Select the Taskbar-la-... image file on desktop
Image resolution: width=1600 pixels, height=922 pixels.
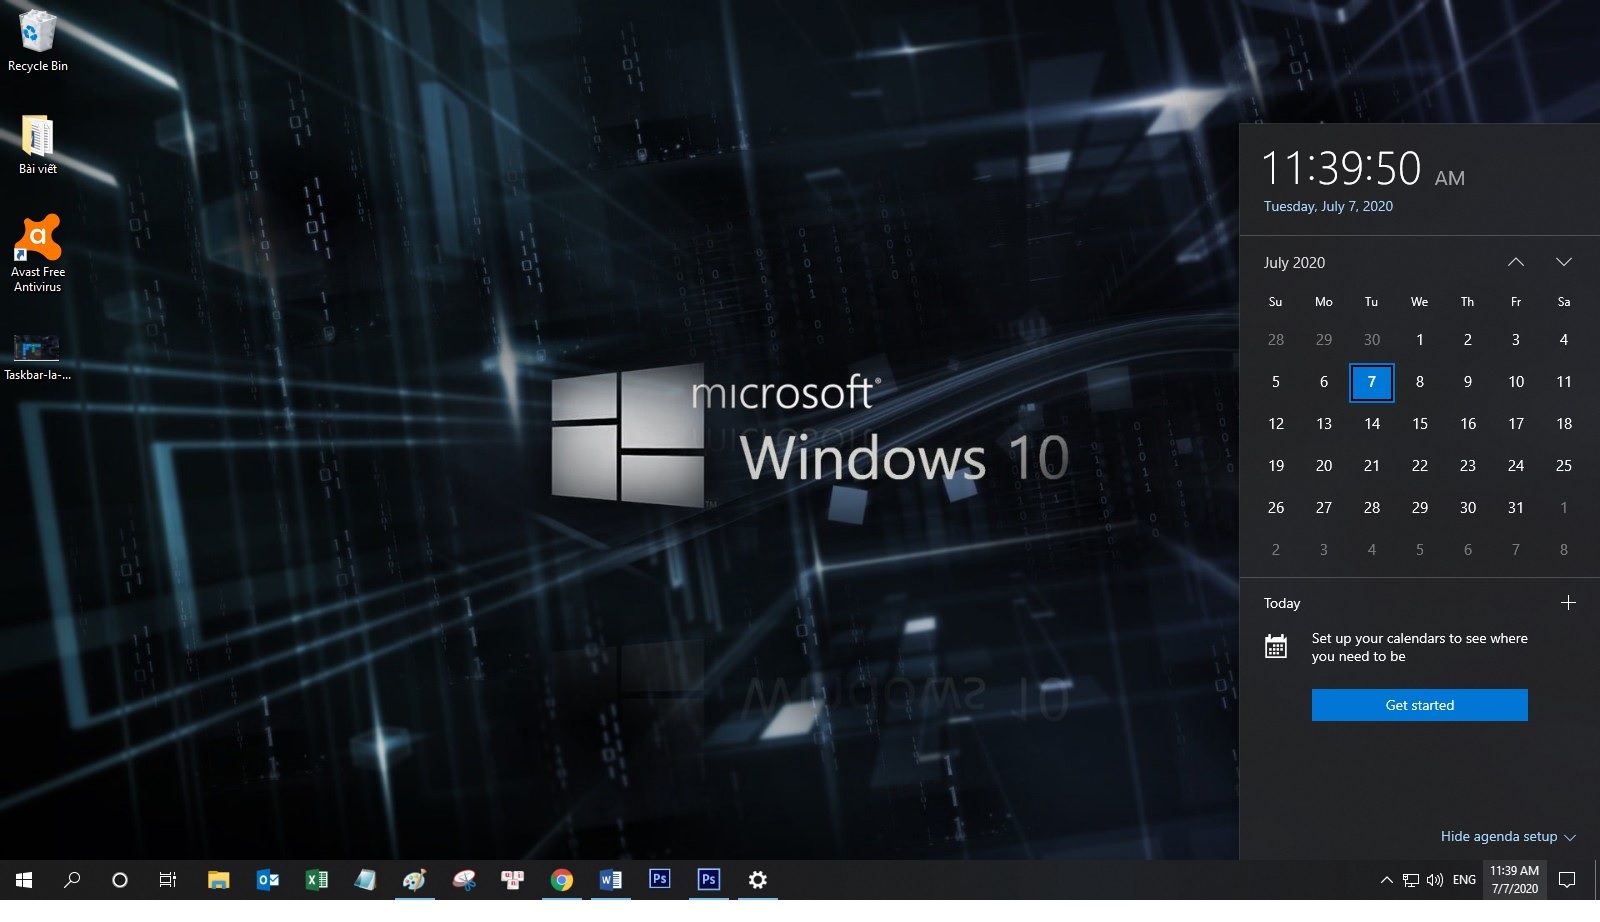[x=37, y=357]
